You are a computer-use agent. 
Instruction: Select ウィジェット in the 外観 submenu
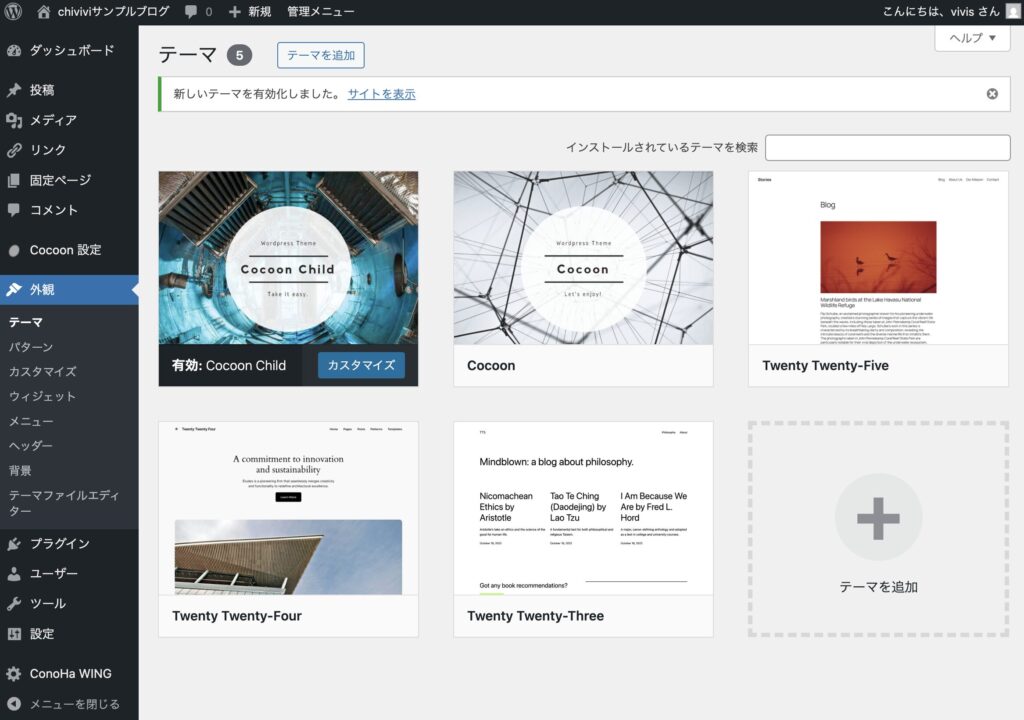pyautogui.click(x=42, y=396)
